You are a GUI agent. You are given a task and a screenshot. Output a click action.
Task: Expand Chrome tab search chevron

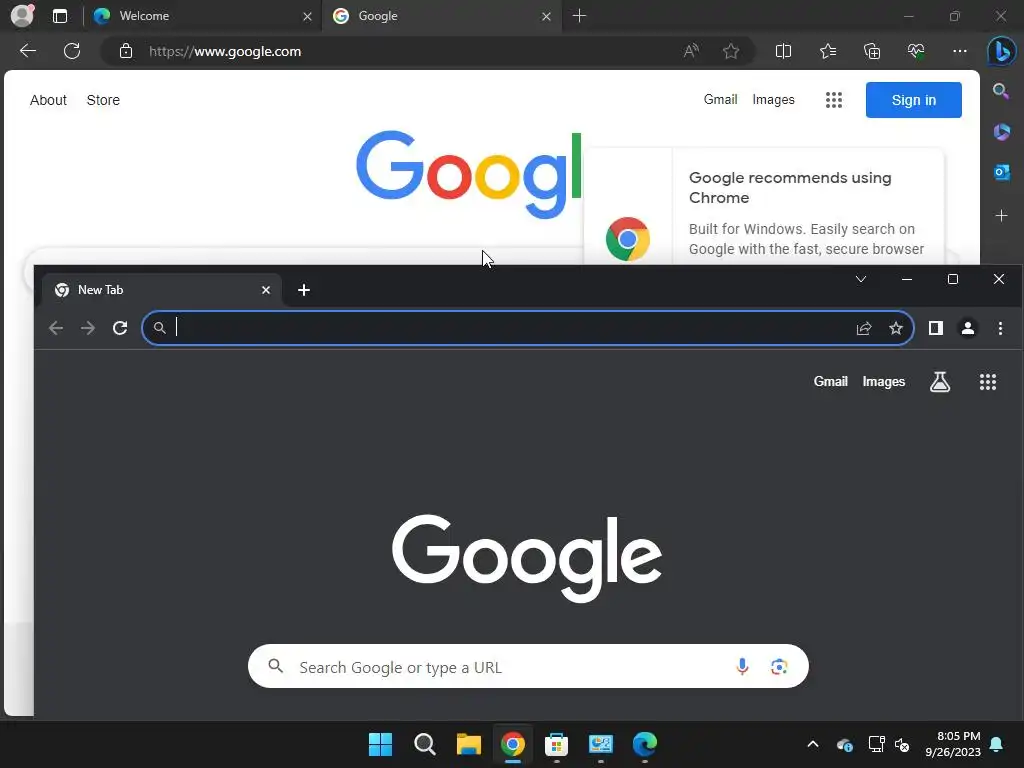click(861, 280)
